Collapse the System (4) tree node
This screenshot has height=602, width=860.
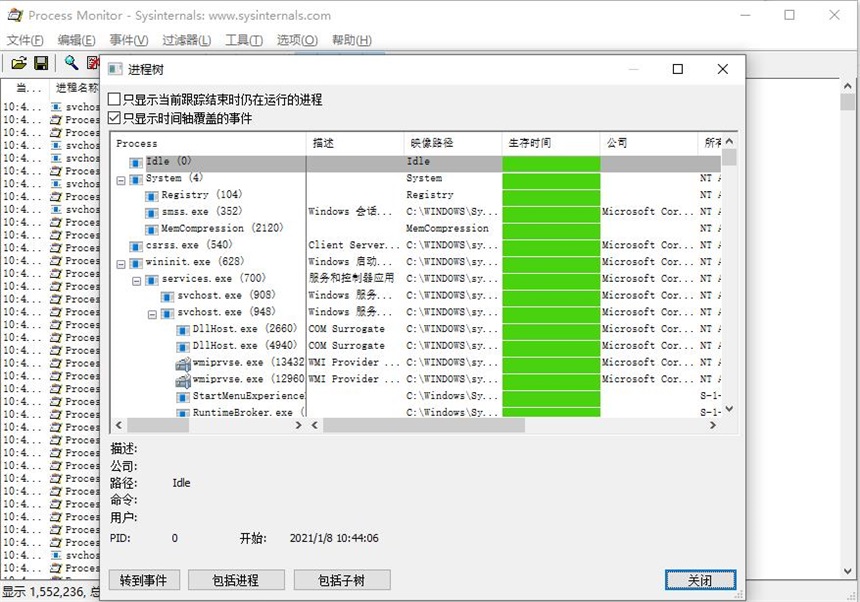tap(121, 180)
